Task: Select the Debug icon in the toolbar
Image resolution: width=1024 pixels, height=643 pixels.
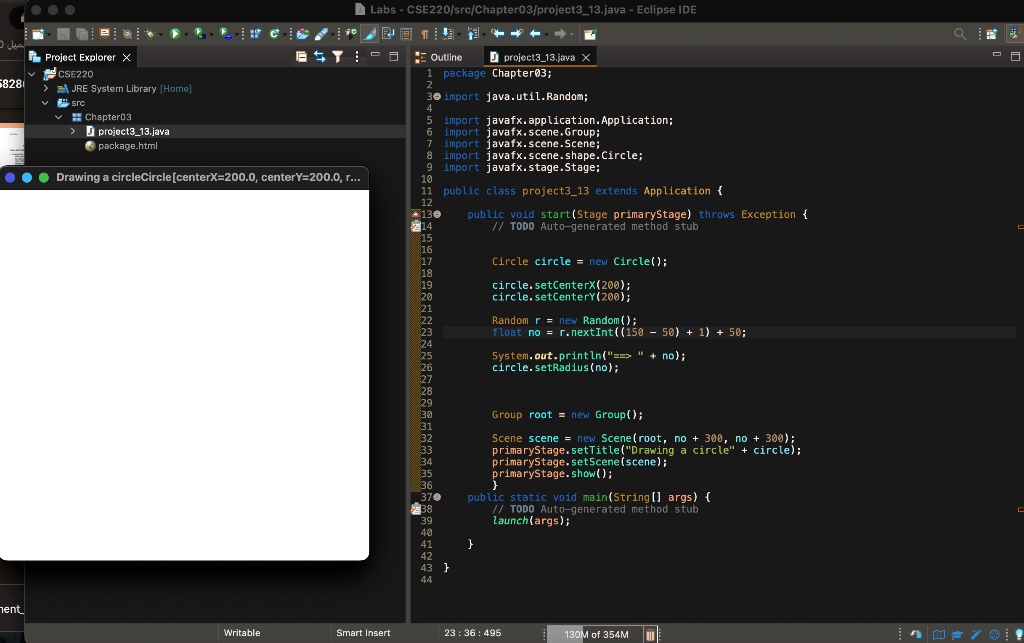Action: point(151,32)
